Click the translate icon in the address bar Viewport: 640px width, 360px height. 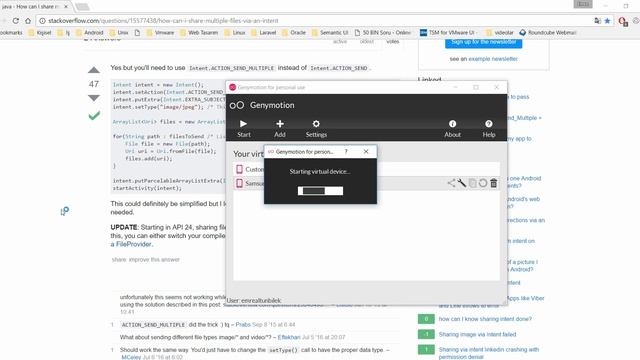598,20
